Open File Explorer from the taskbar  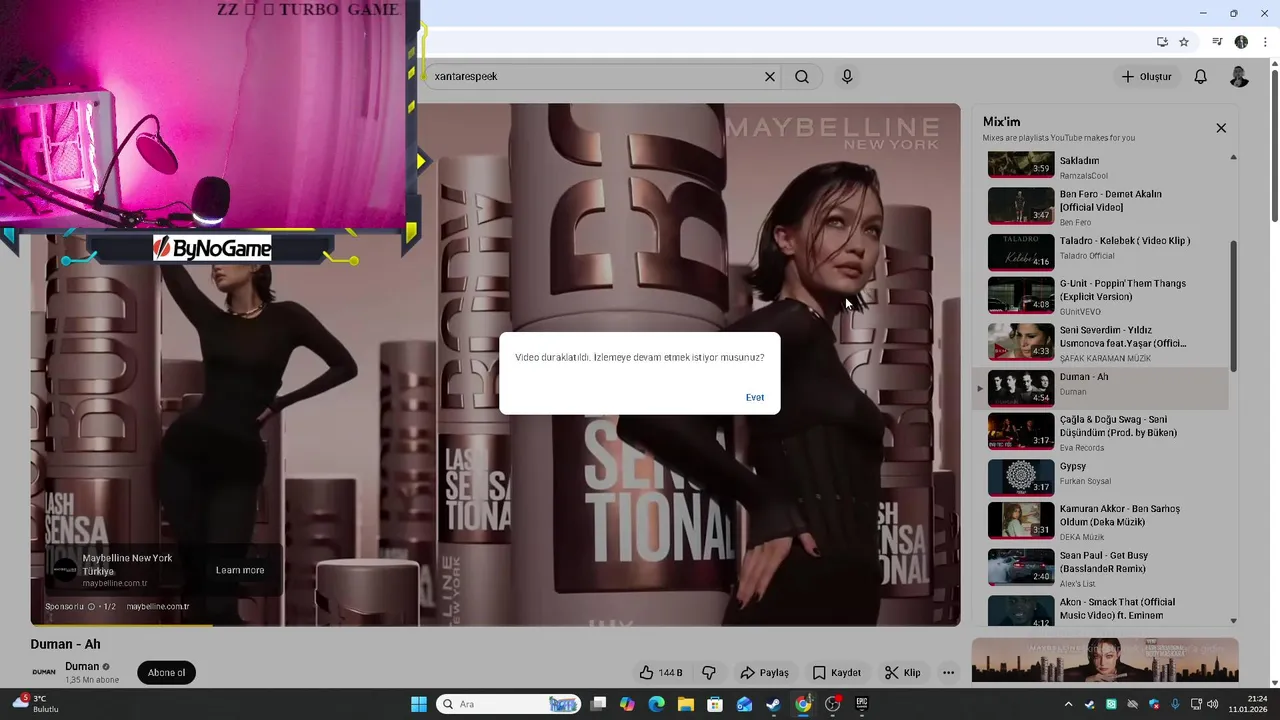coord(686,704)
